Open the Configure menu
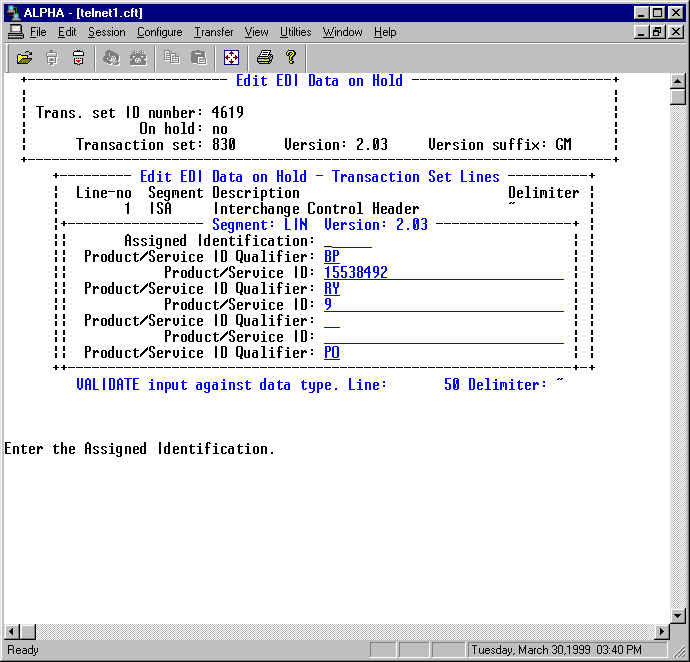The height and width of the screenshot is (662, 690). coord(159,32)
